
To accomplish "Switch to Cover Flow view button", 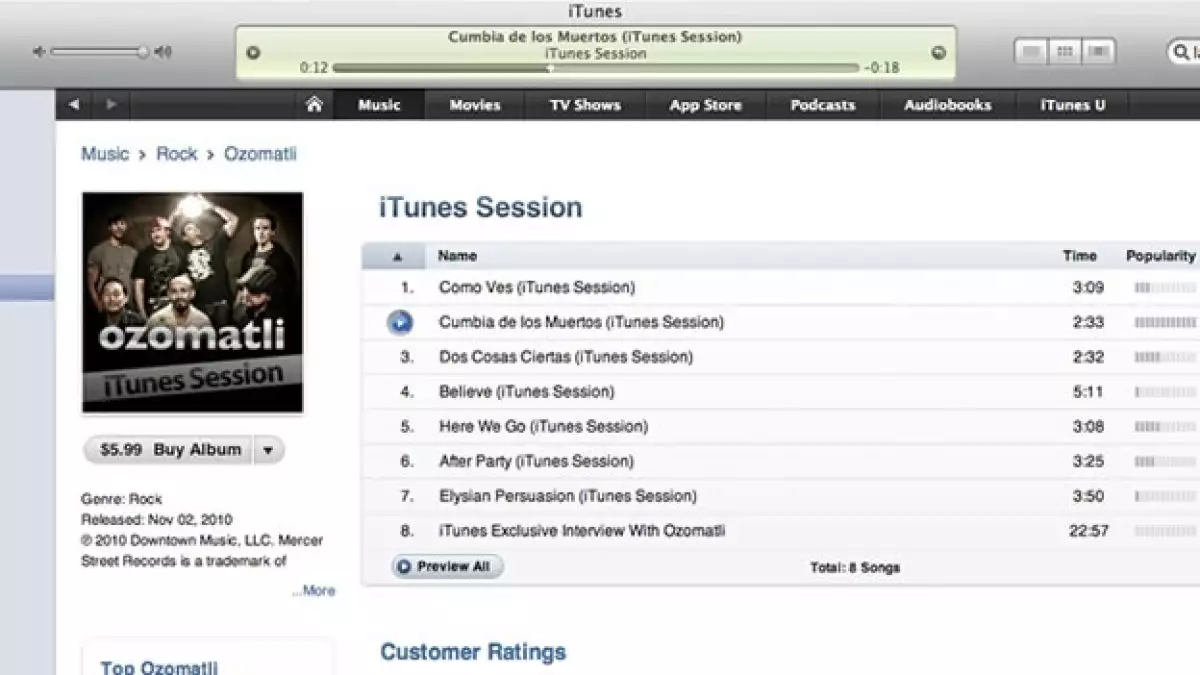I will pyautogui.click(x=1099, y=51).
